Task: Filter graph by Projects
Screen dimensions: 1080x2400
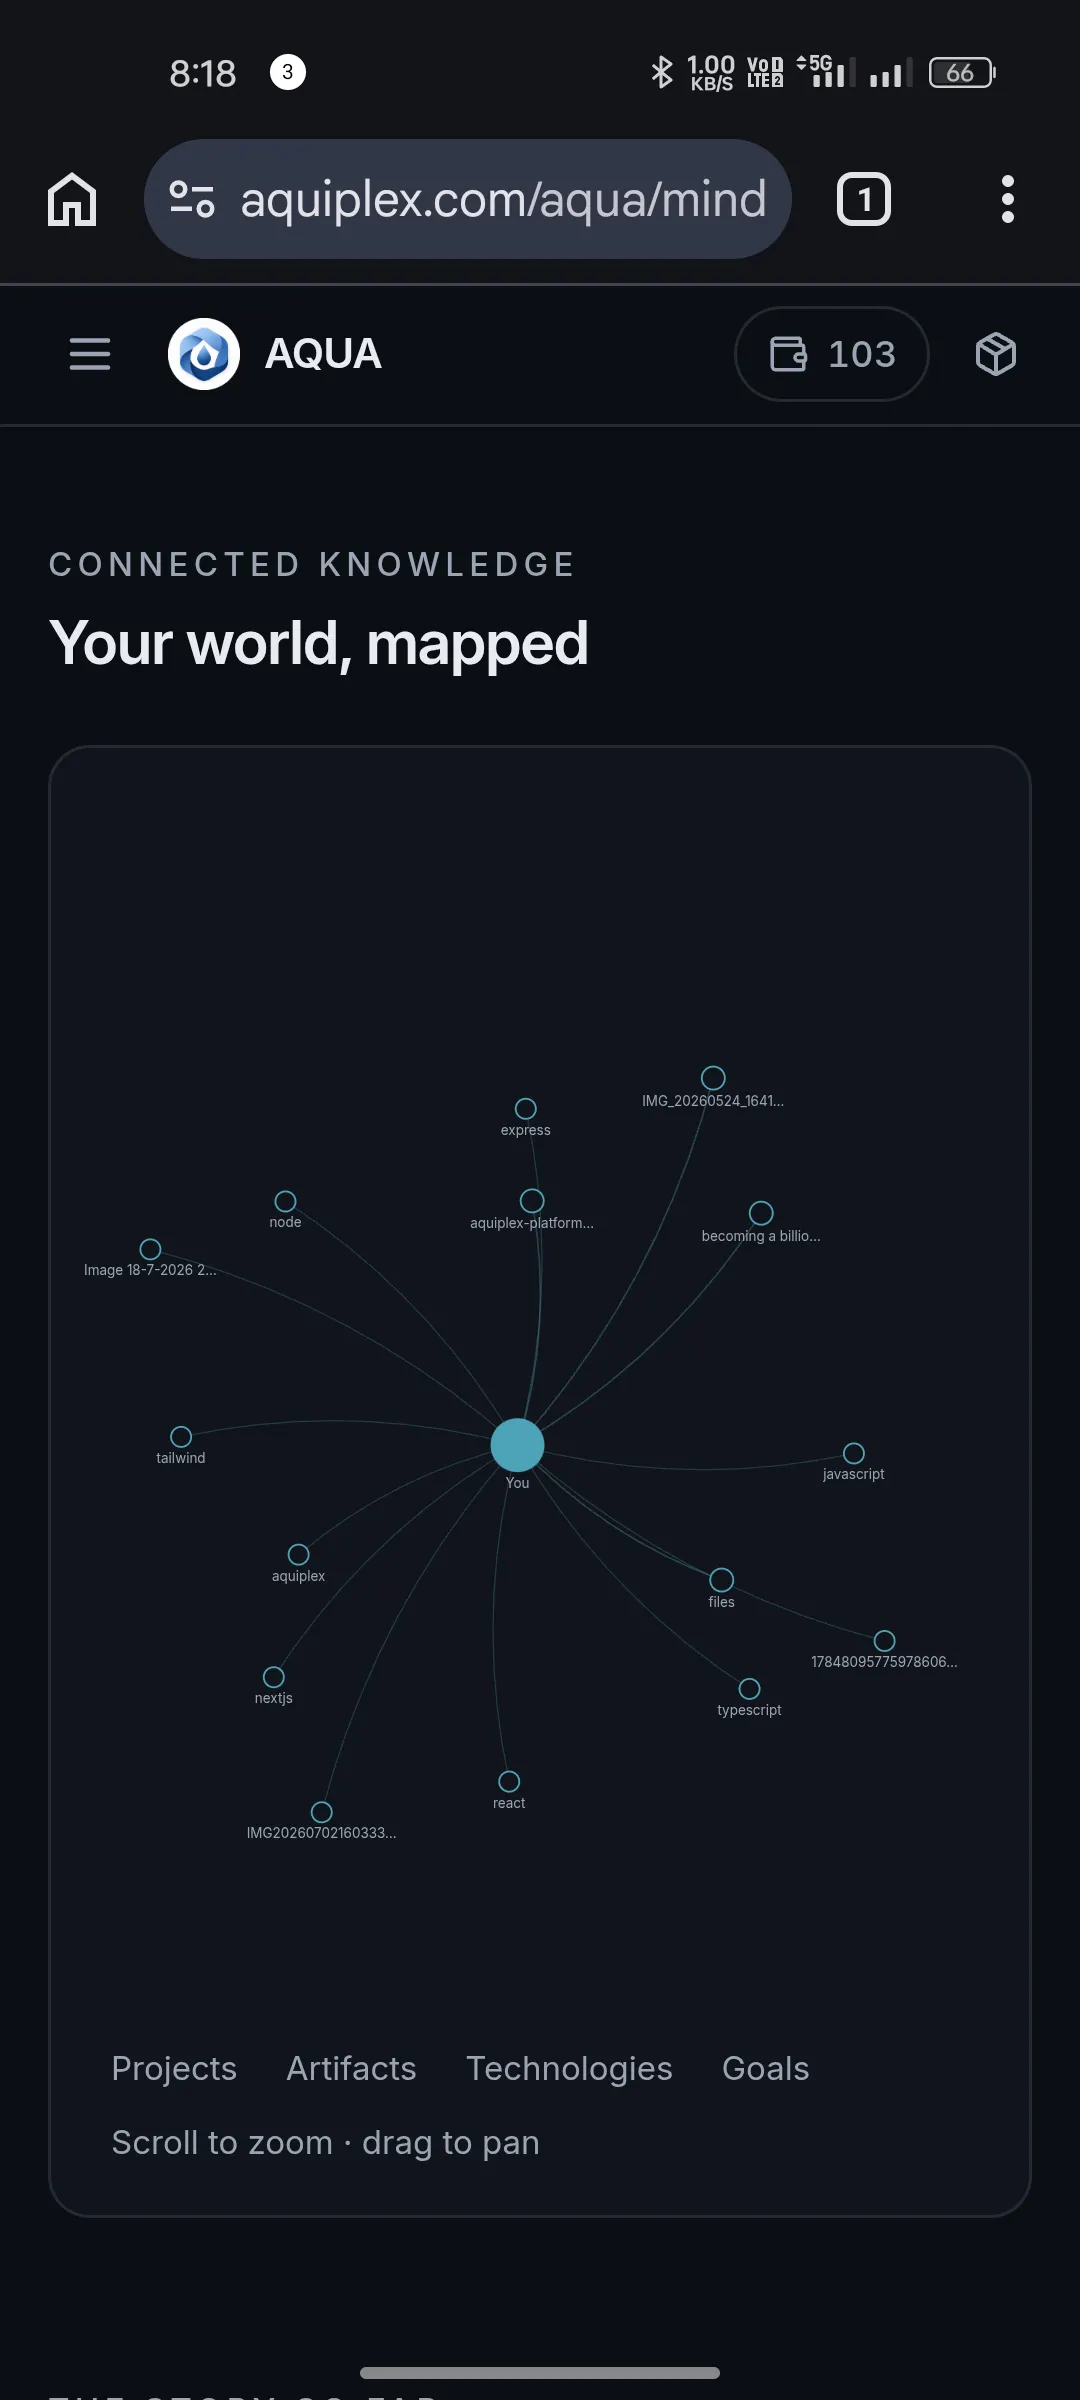Action: click(x=174, y=2068)
